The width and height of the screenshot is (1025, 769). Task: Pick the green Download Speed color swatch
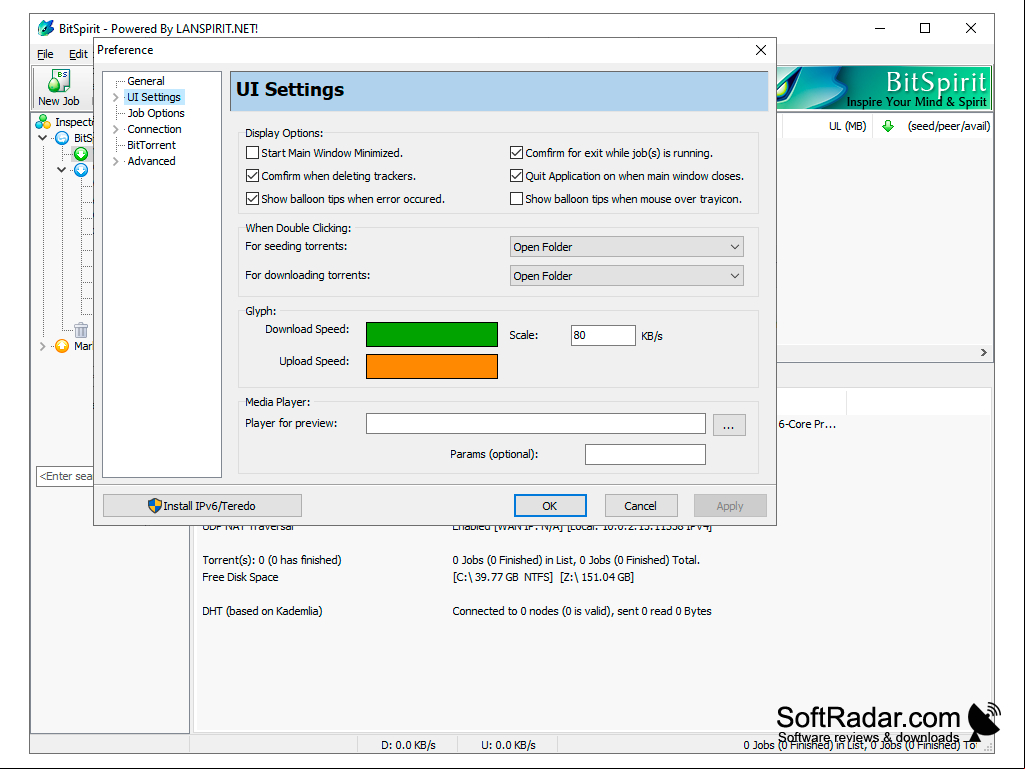pos(431,334)
